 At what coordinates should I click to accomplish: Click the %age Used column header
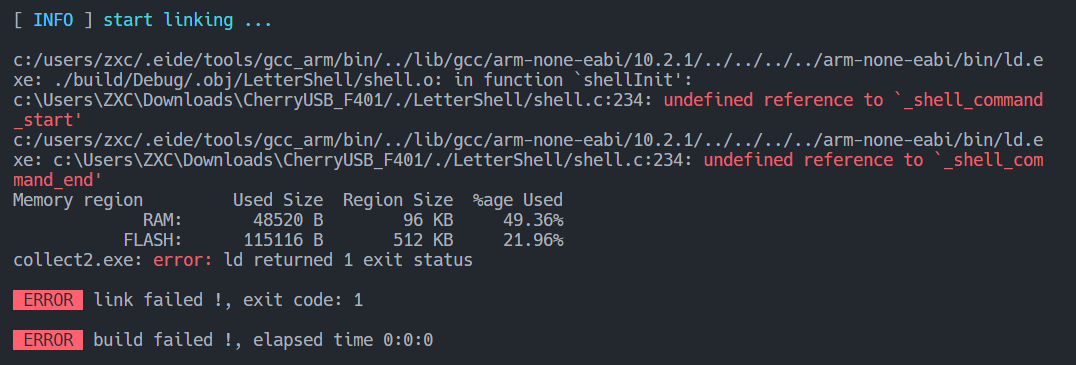(x=518, y=200)
